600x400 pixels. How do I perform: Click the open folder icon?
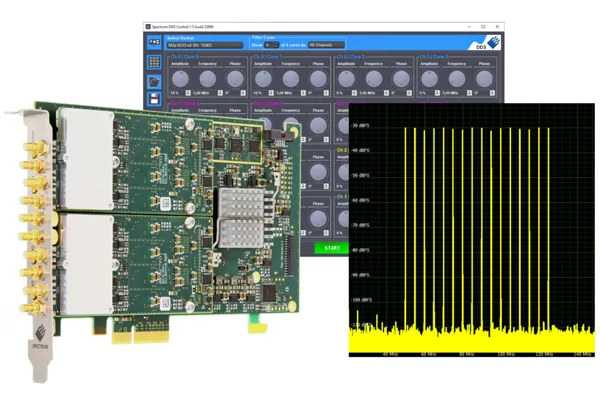pyautogui.click(x=155, y=81)
